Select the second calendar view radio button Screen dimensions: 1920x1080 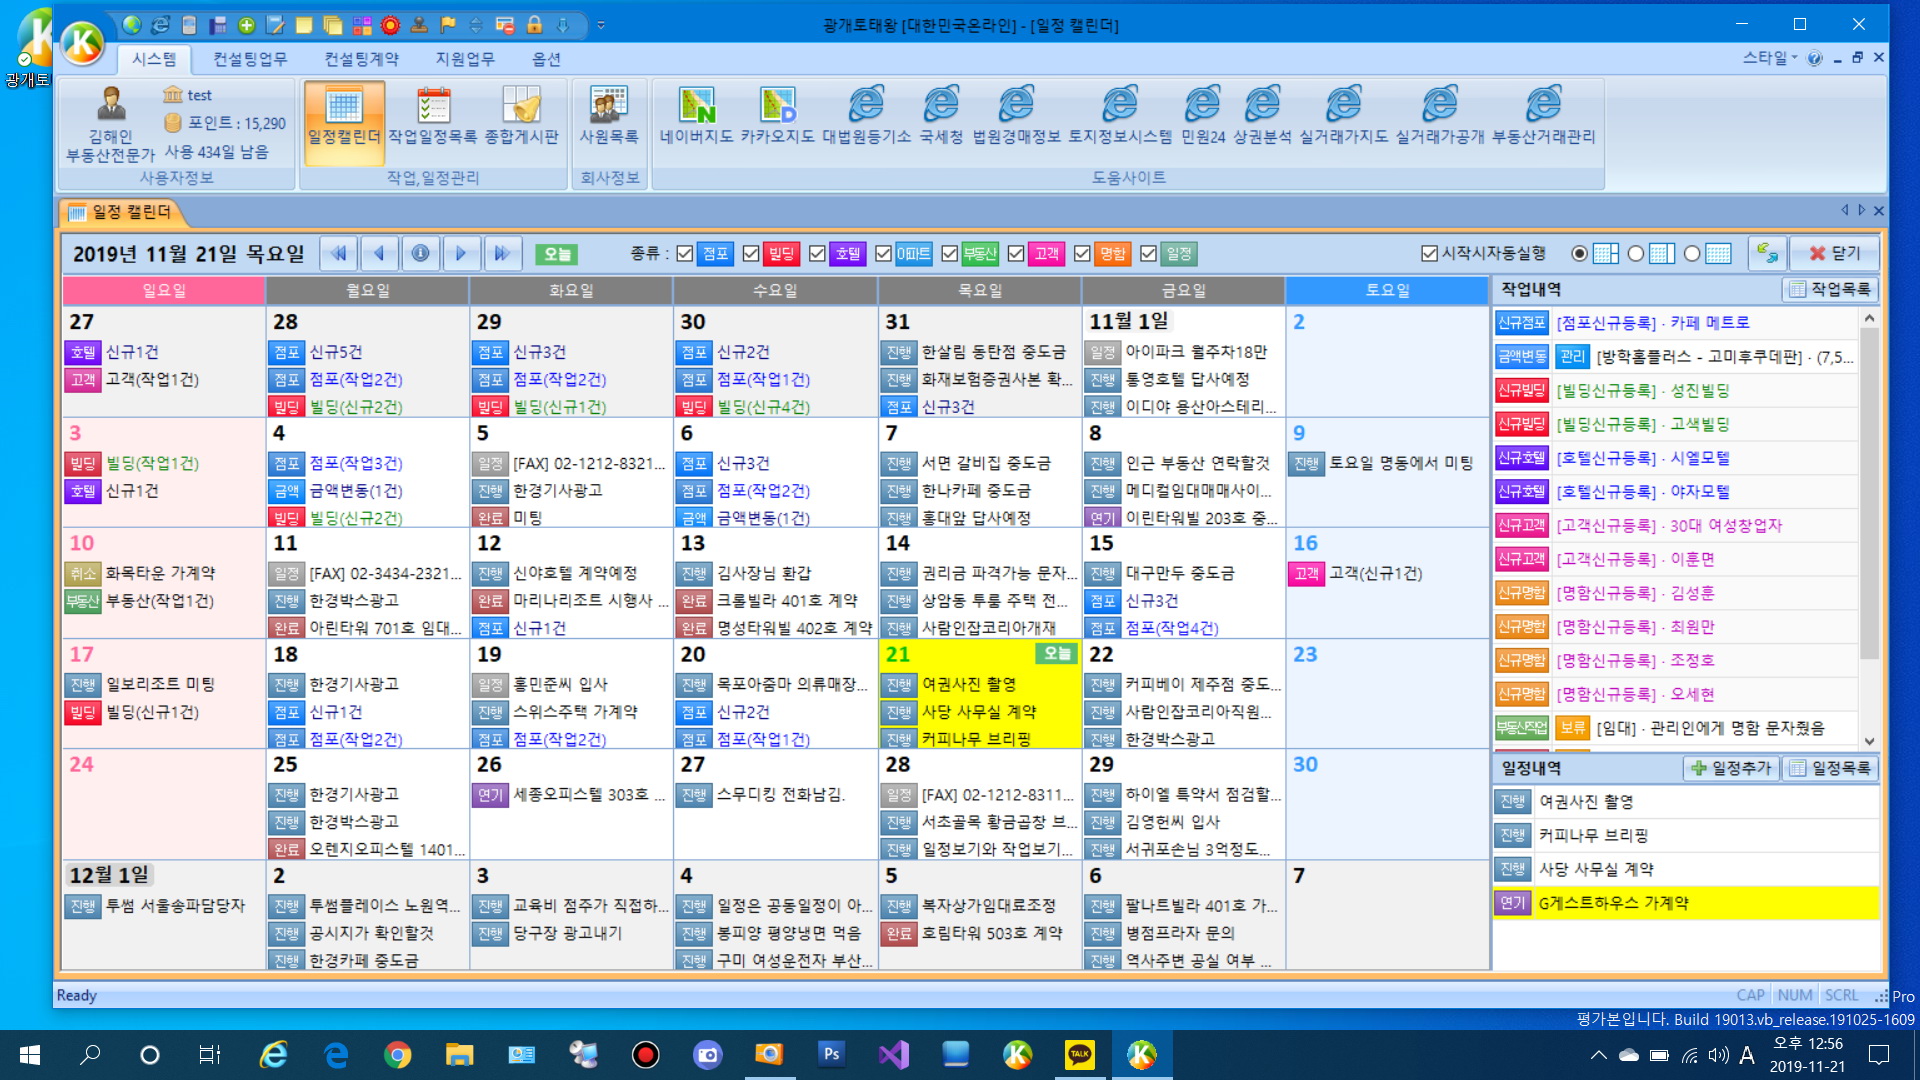(1636, 254)
